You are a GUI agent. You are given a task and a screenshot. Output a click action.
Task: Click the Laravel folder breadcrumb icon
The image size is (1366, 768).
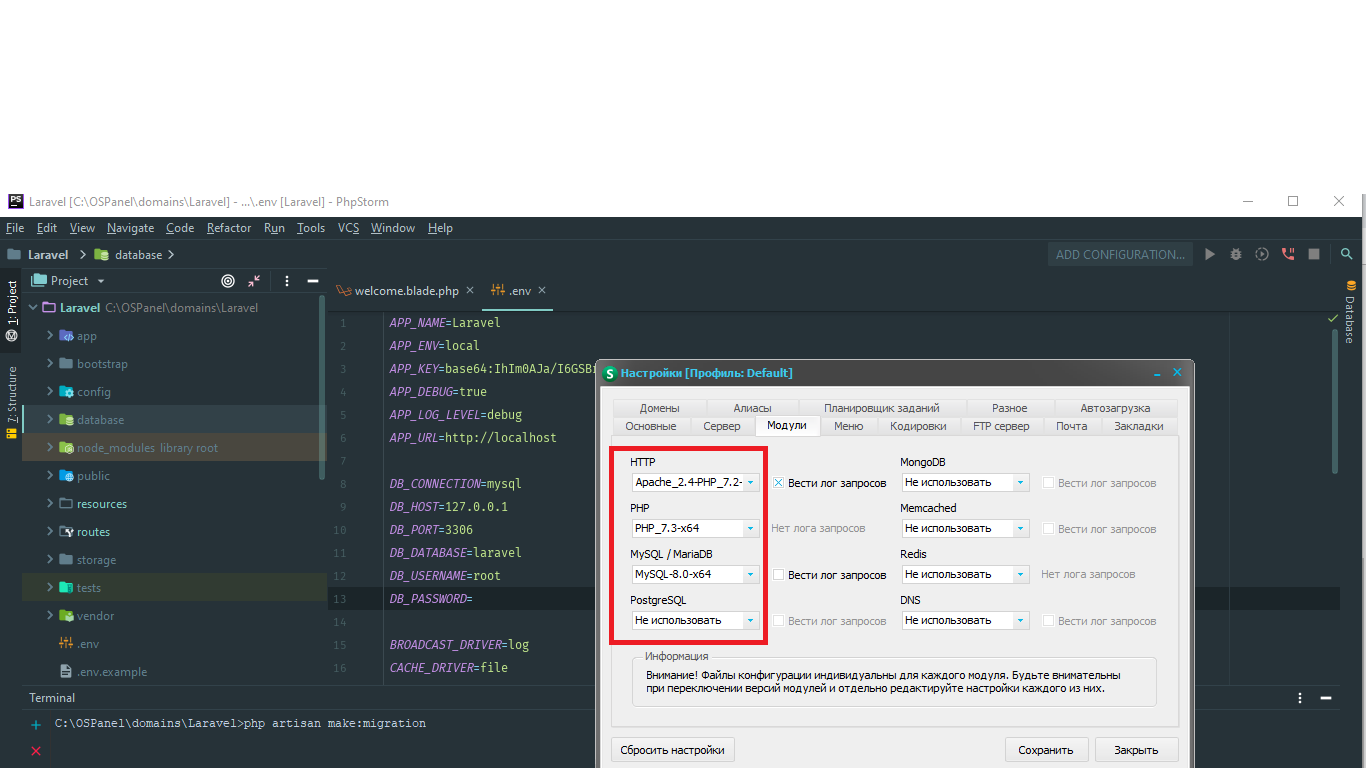(14, 255)
